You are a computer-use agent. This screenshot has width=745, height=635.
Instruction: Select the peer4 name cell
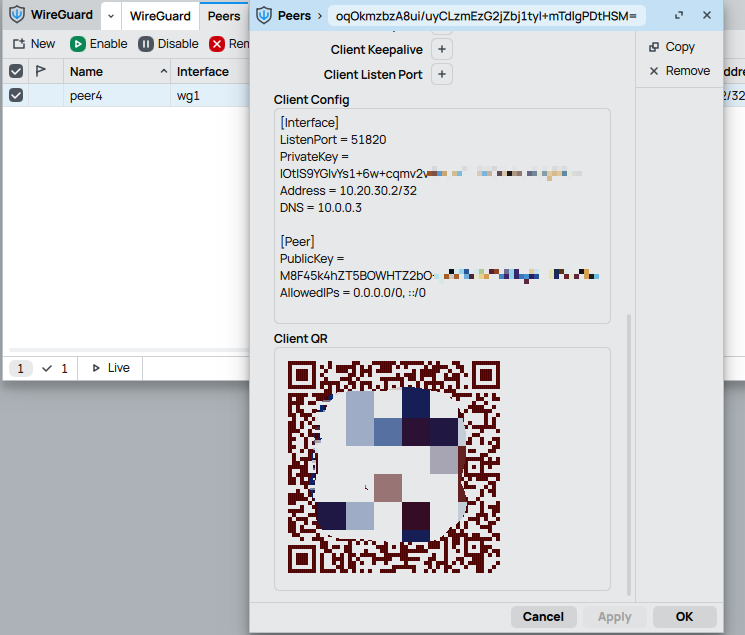[86, 96]
